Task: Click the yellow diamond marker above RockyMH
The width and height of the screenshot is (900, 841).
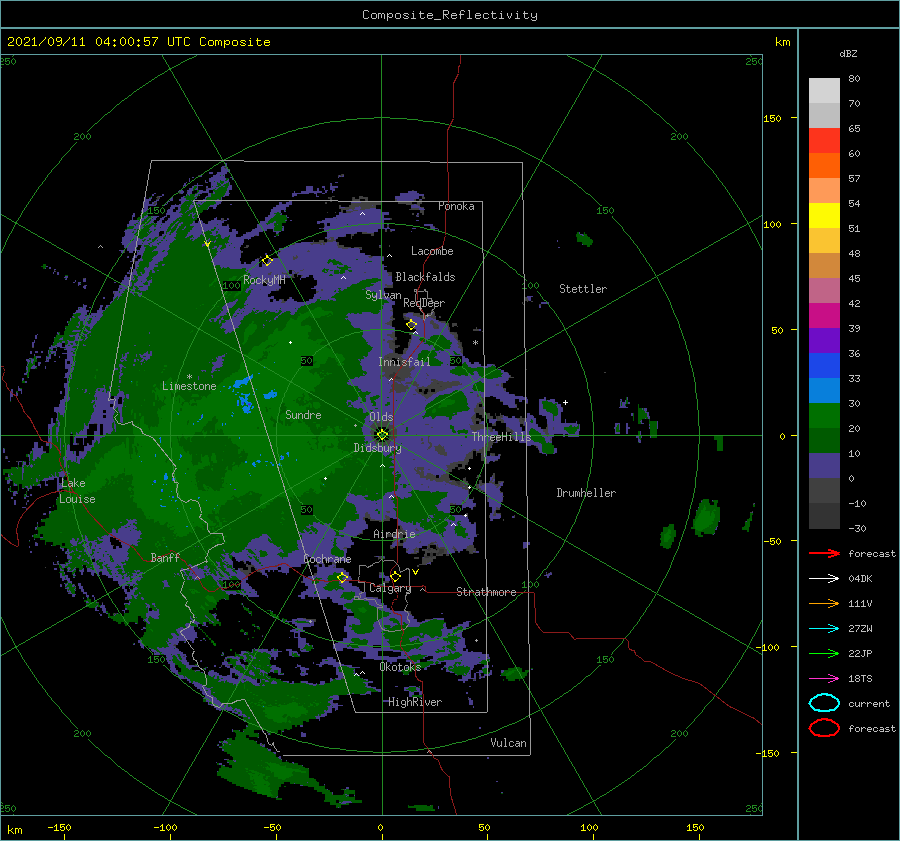Action: [267, 261]
